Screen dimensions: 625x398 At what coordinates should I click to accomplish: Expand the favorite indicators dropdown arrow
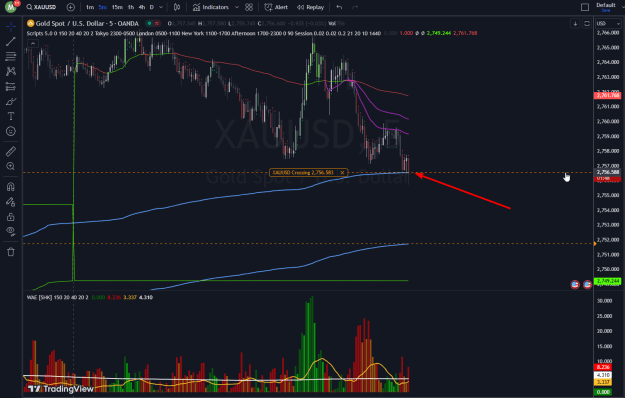237,7
